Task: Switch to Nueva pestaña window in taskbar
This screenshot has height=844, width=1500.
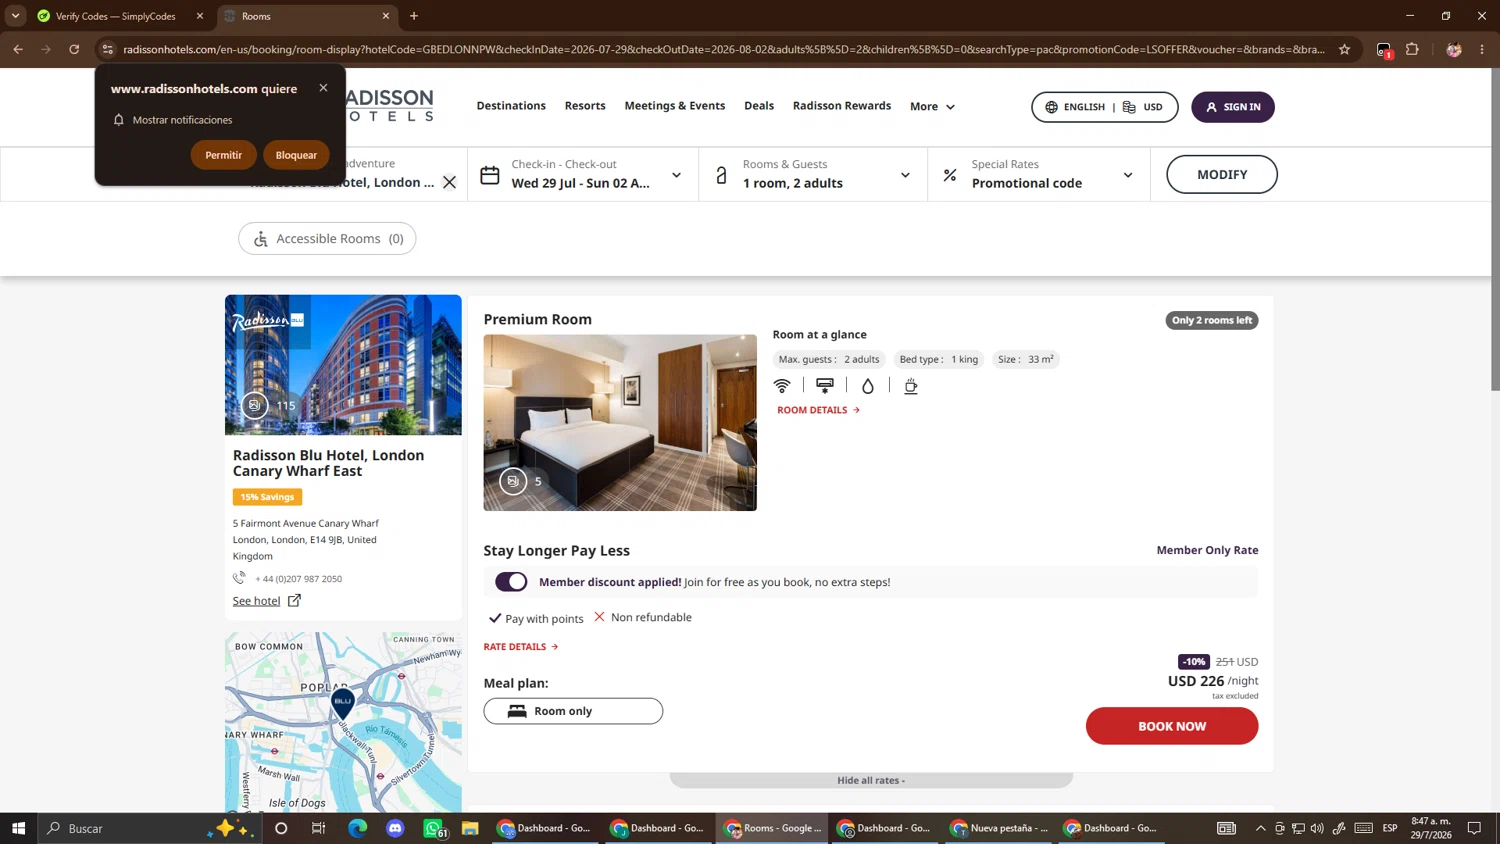Action: click(998, 828)
